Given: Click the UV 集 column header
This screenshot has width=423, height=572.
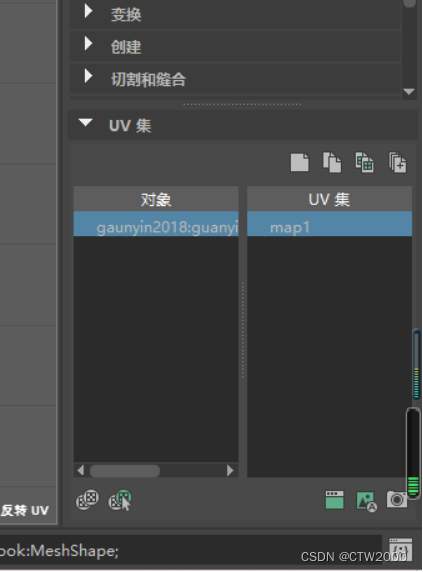Looking at the screenshot, I should [329, 199].
